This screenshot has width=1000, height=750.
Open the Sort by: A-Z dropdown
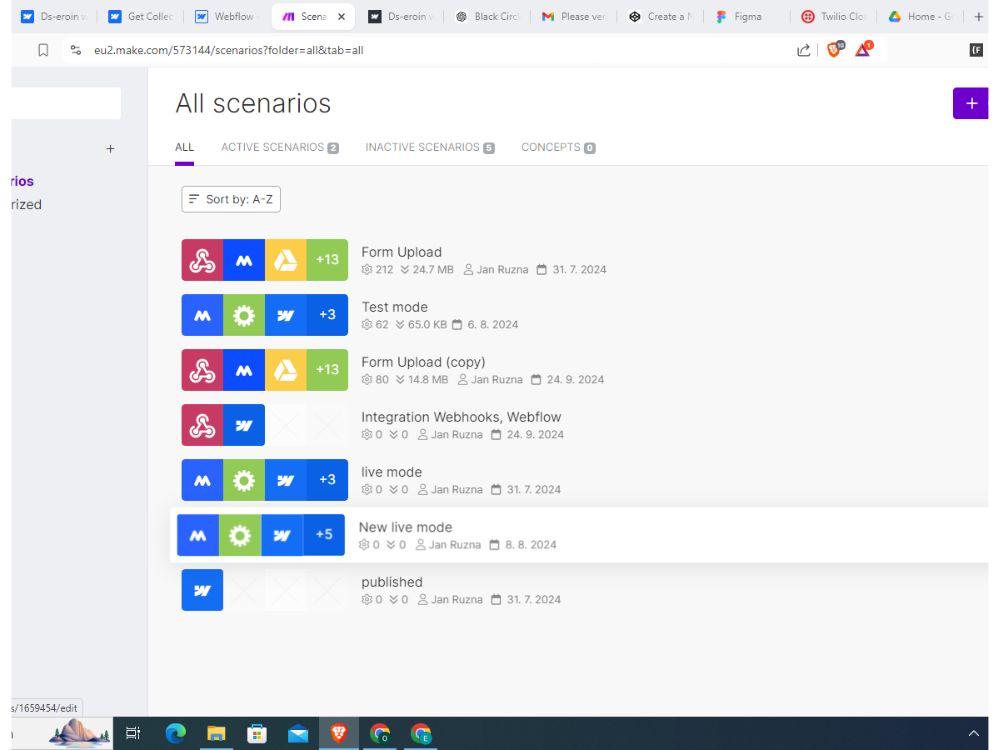[231, 199]
